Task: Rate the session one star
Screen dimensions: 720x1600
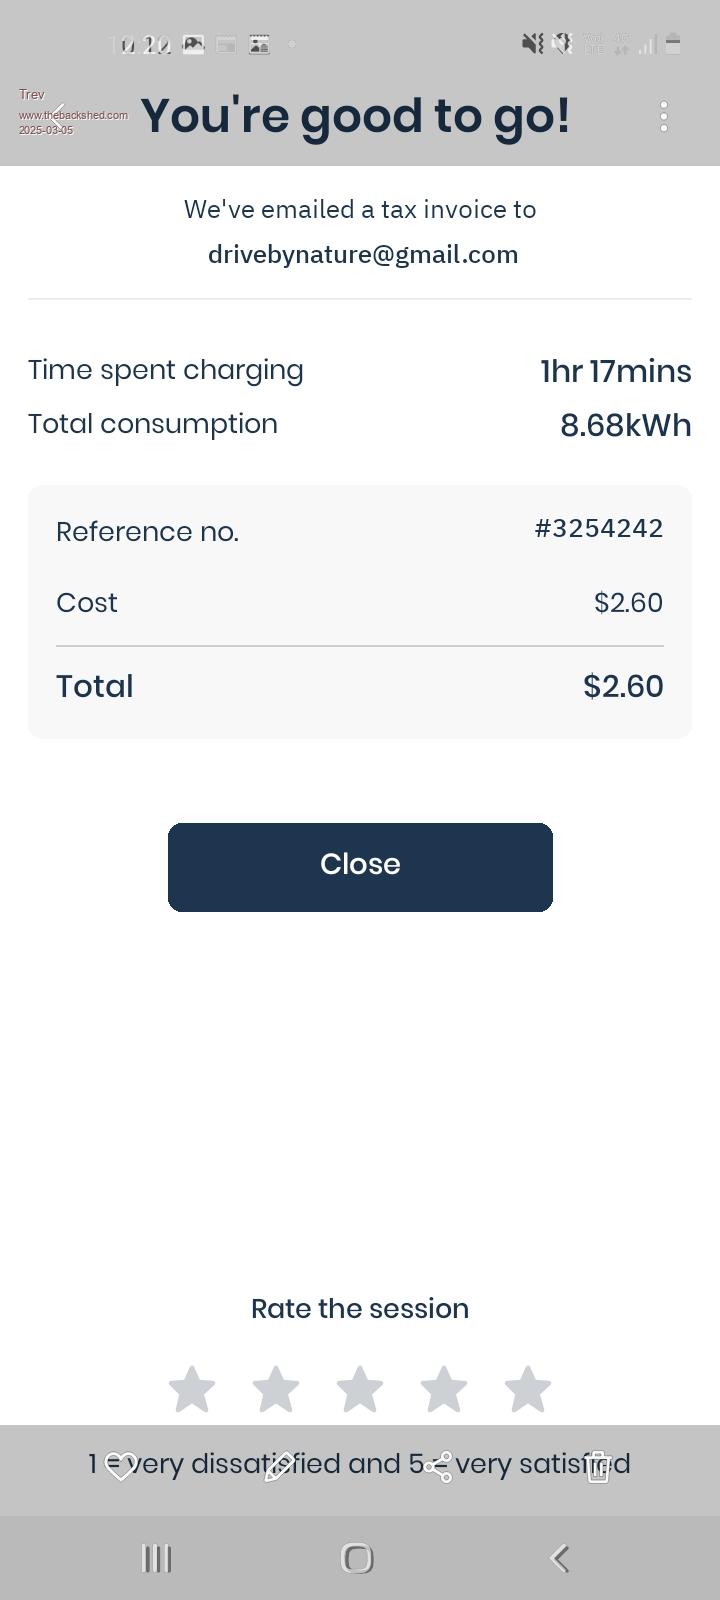Action: pos(192,1389)
